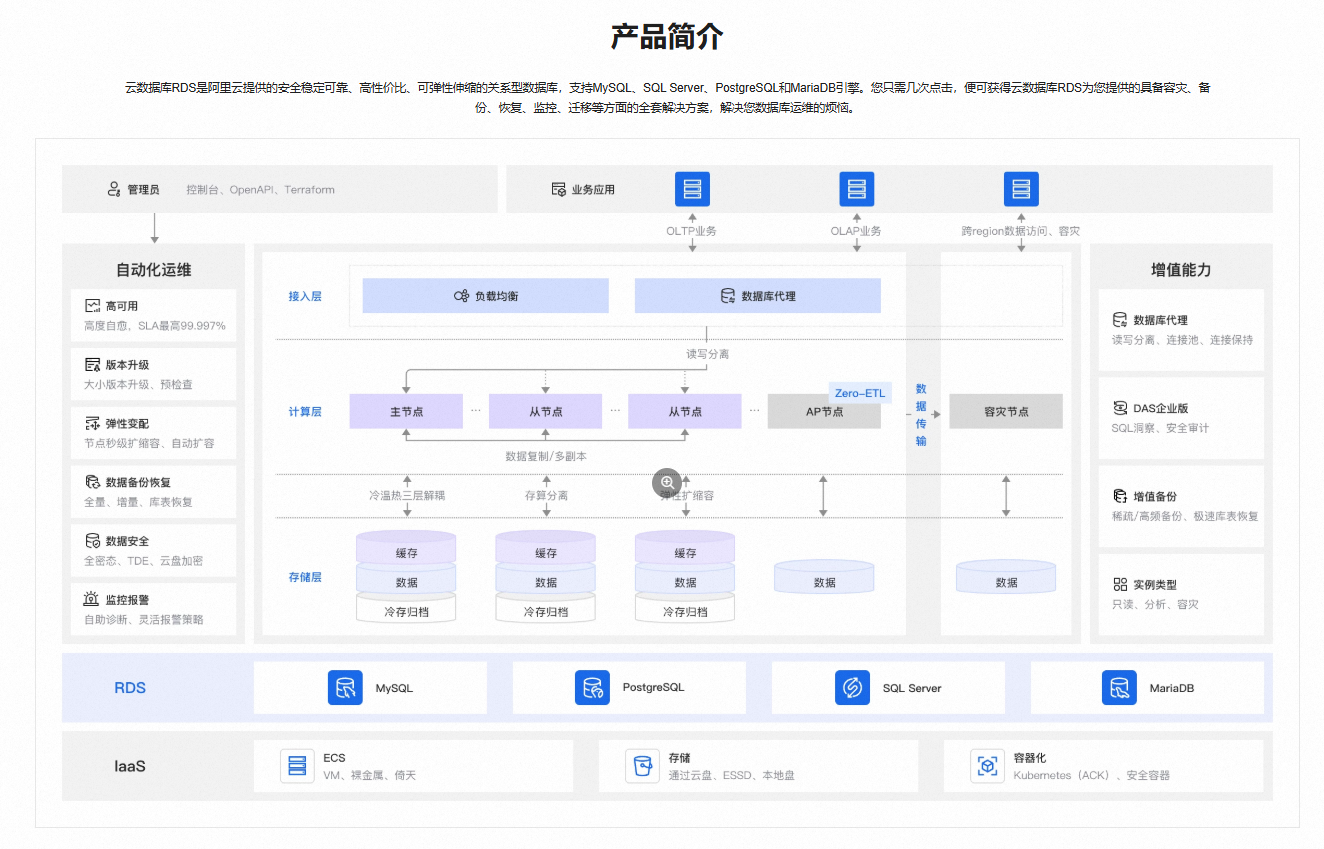Screen dimensions: 1324x849
Task: Click the 弹性变配 icon
Action: [x=92, y=424]
